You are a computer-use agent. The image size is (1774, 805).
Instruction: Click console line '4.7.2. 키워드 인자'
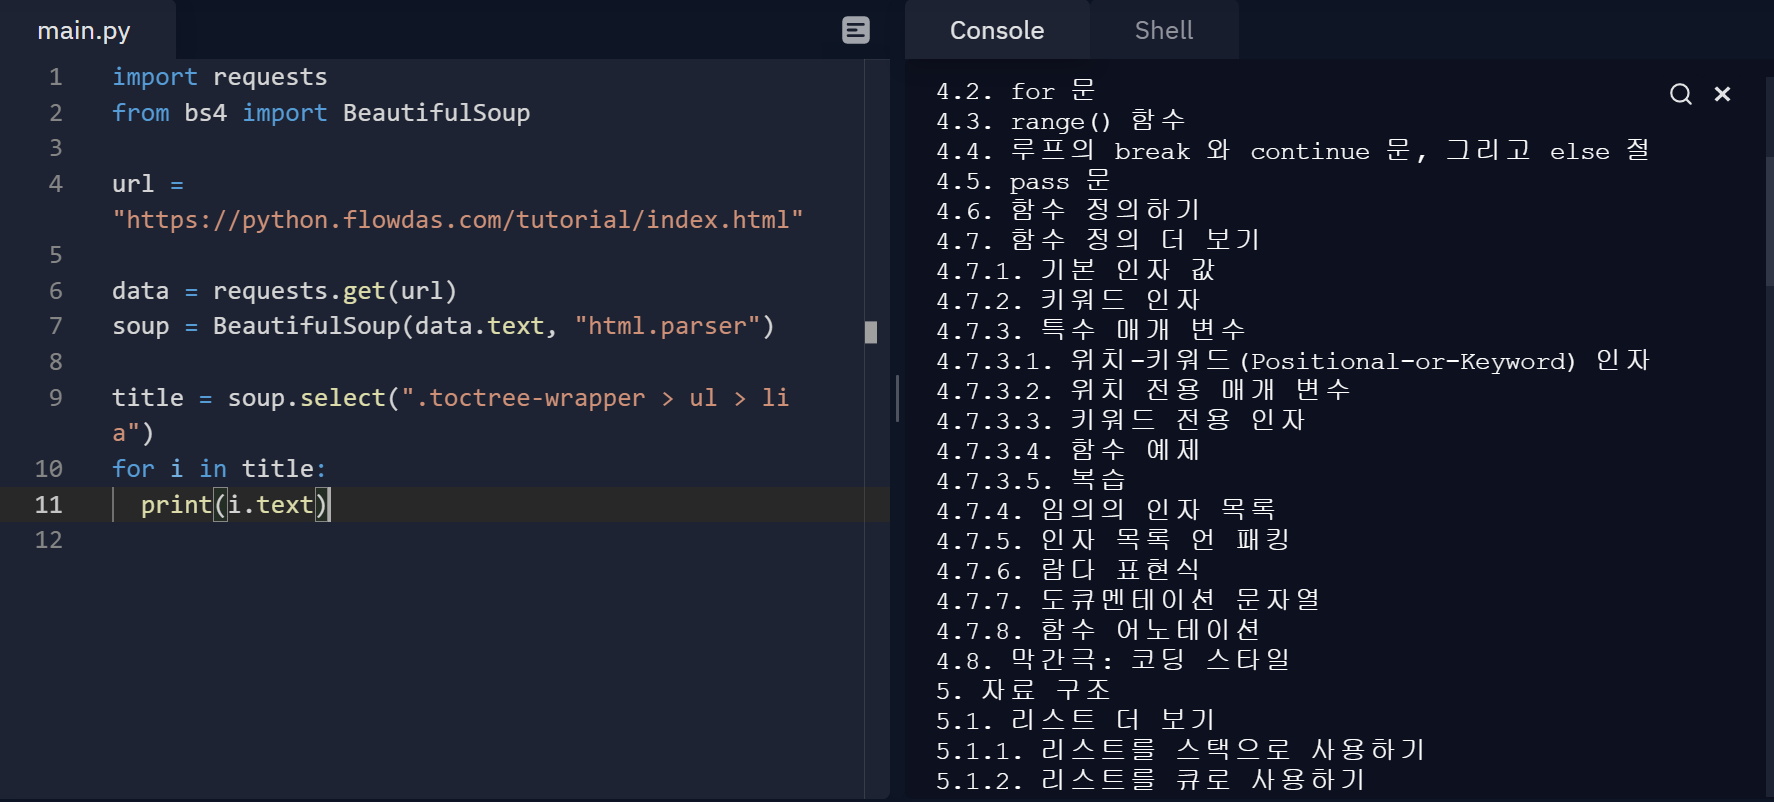coord(1068,301)
